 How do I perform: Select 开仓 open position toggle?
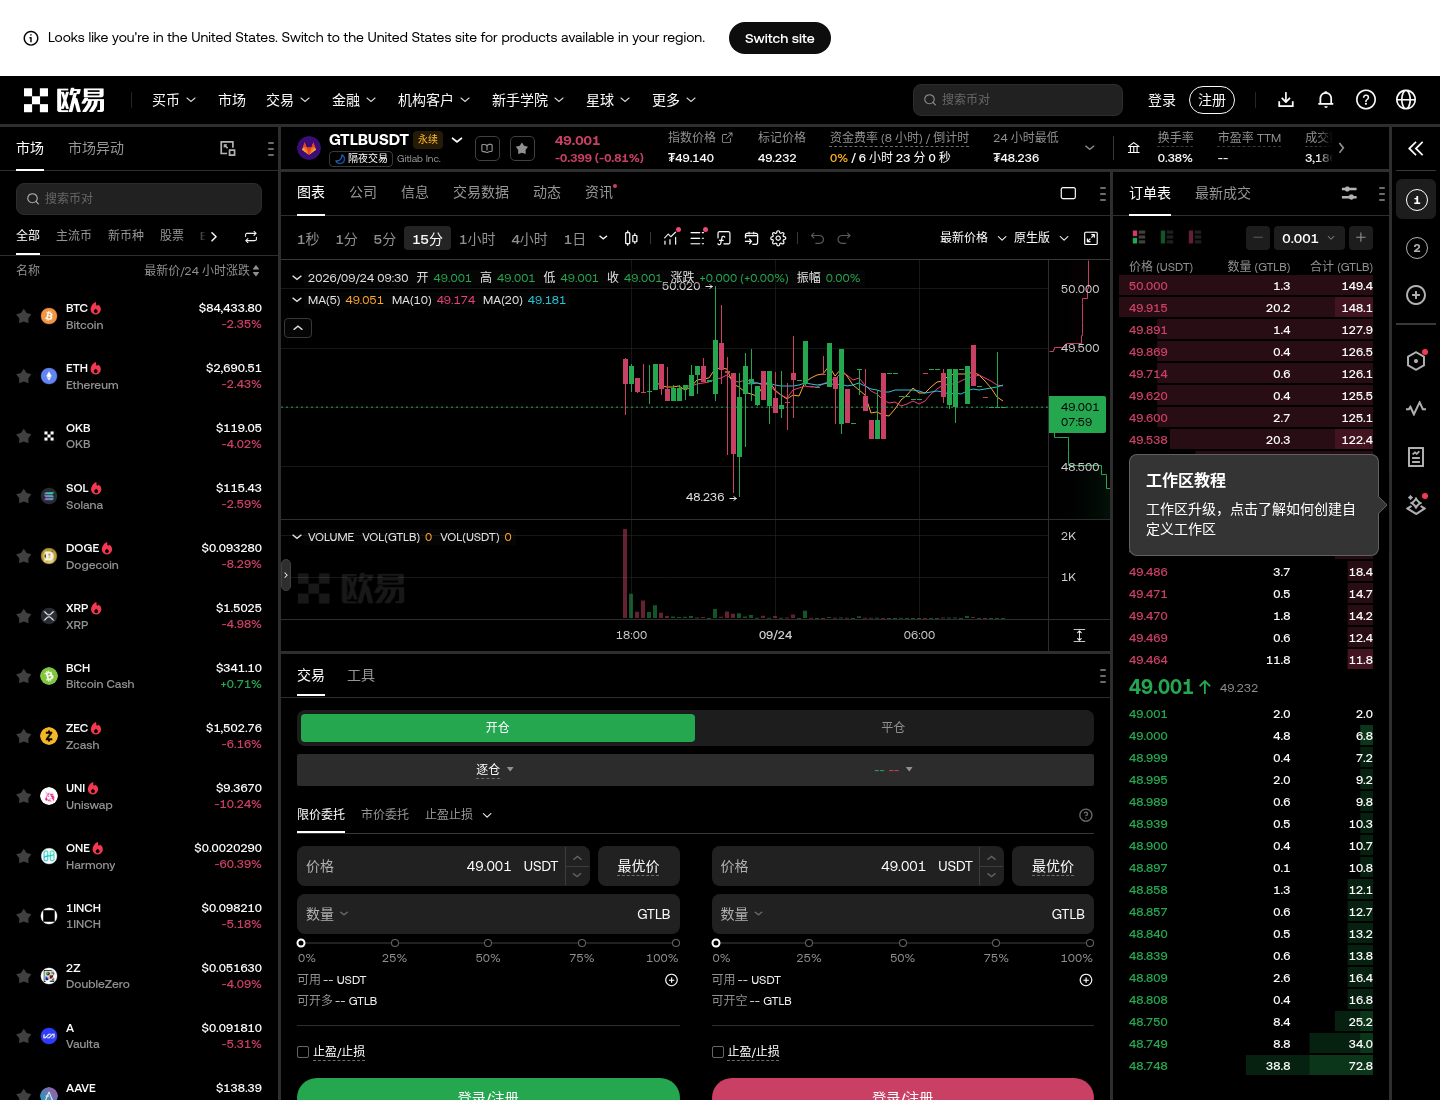point(497,728)
